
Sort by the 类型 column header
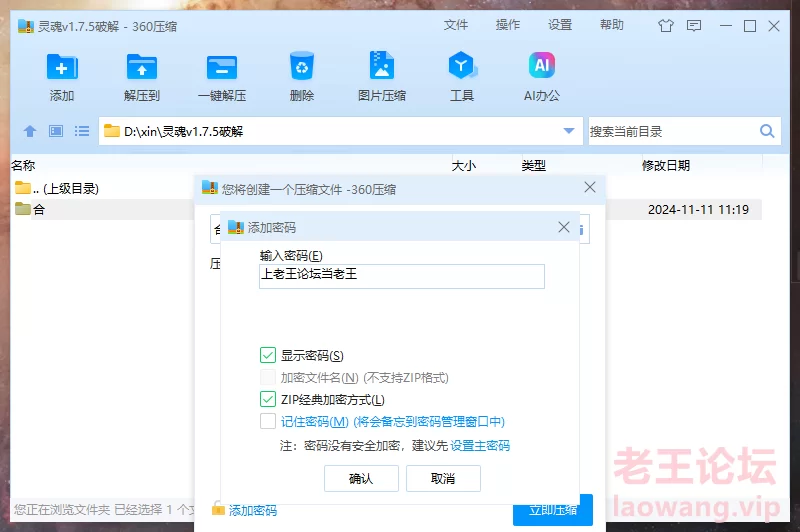pos(534,165)
